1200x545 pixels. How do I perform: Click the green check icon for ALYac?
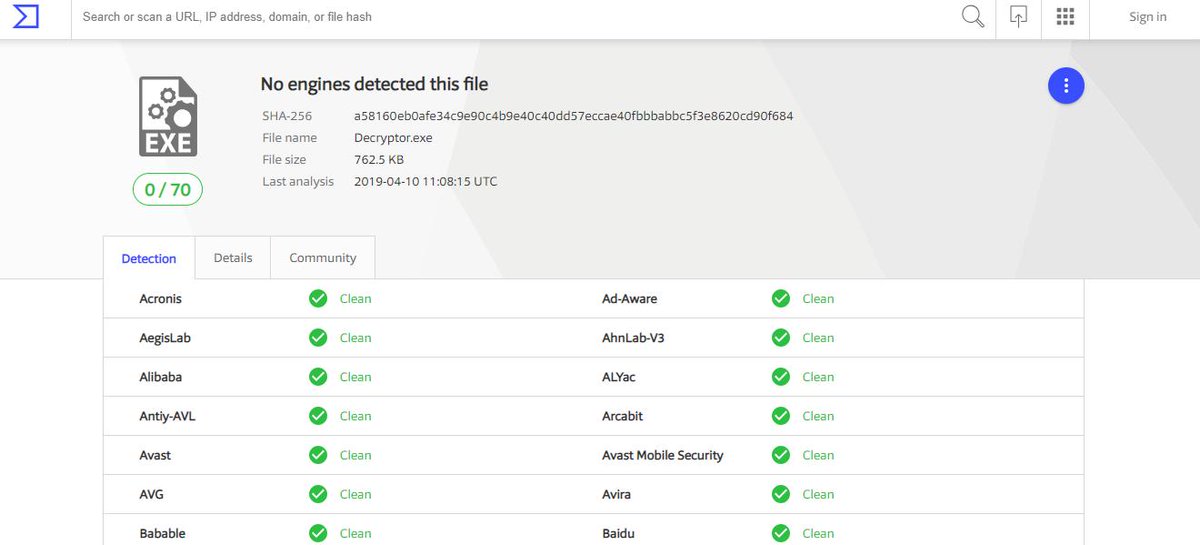[x=781, y=377]
